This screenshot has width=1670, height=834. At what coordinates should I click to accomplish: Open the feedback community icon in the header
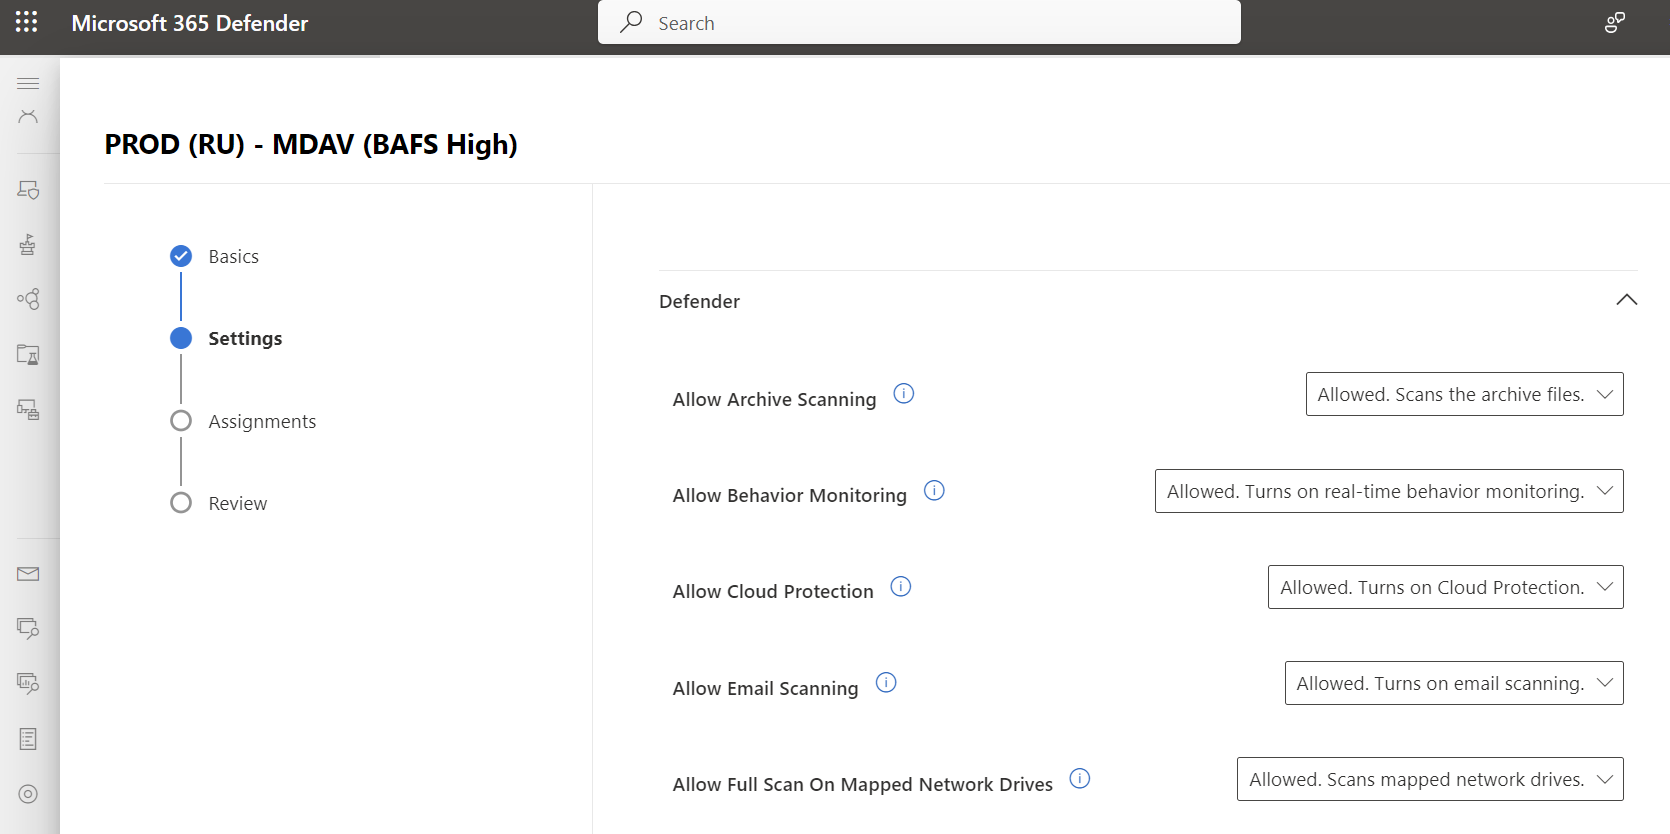(1615, 22)
